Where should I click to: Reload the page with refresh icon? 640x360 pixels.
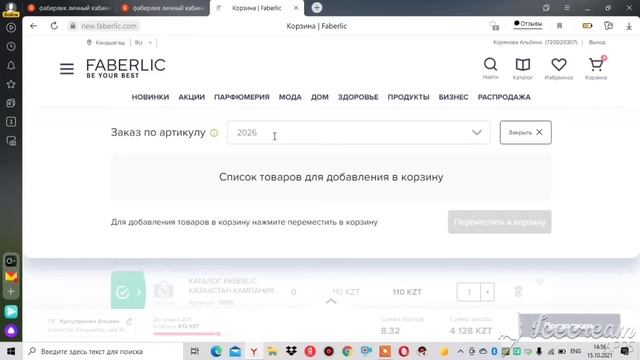tap(54, 26)
